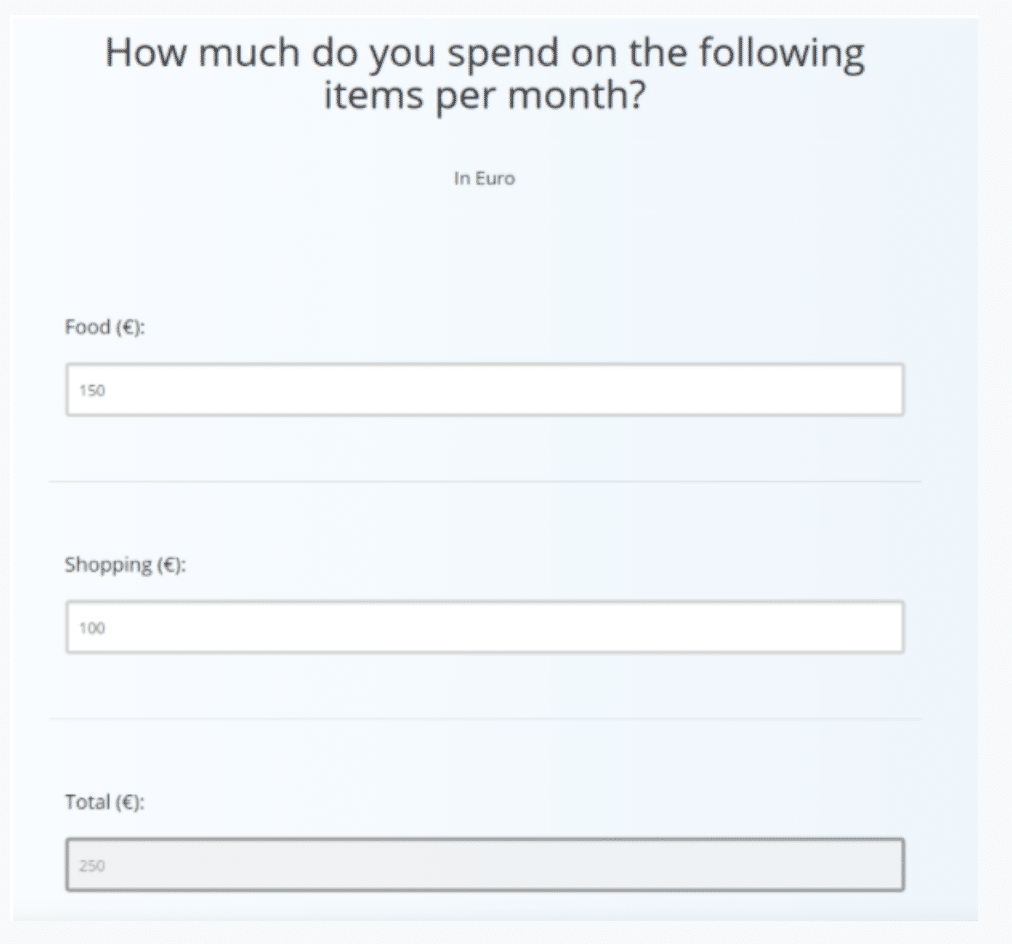1012x944 pixels.
Task: Click the "Shopping (€):" label
Action: pyautogui.click(x=126, y=565)
